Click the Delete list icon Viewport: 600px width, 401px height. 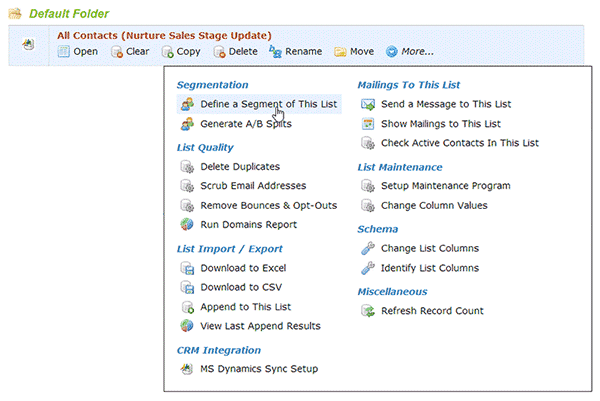coord(219,52)
